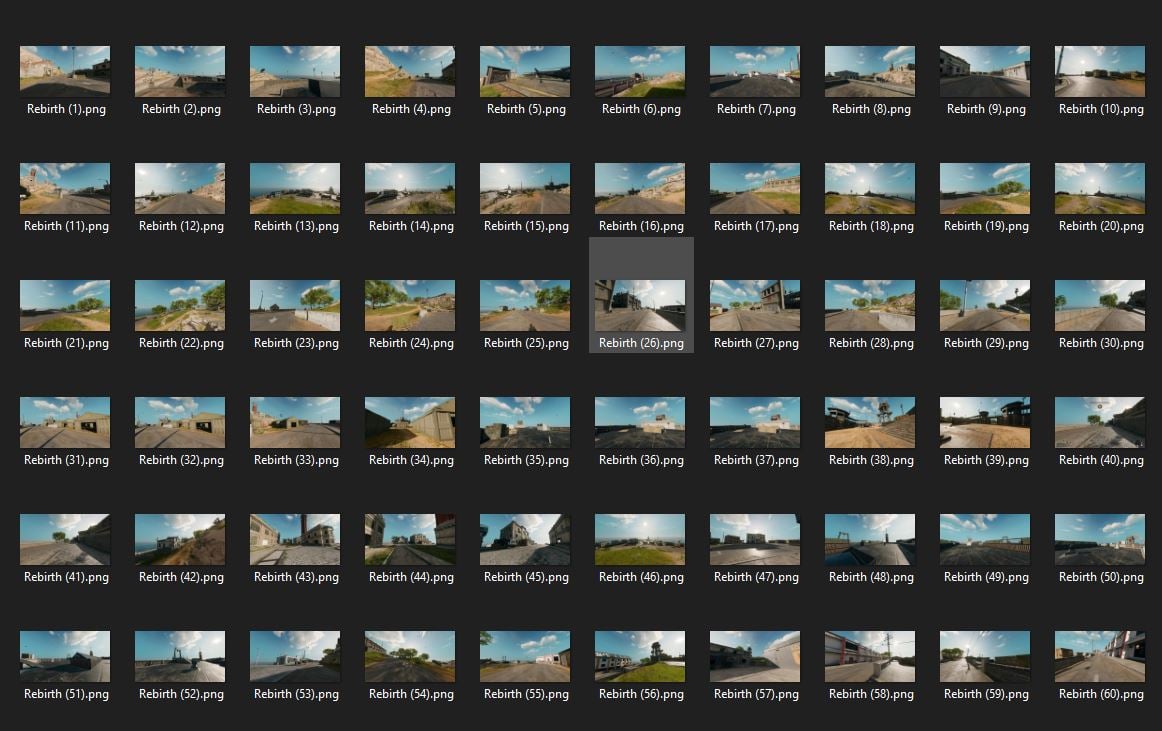Select the Rebirth (8).png thumbnail

tap(870, 71)
